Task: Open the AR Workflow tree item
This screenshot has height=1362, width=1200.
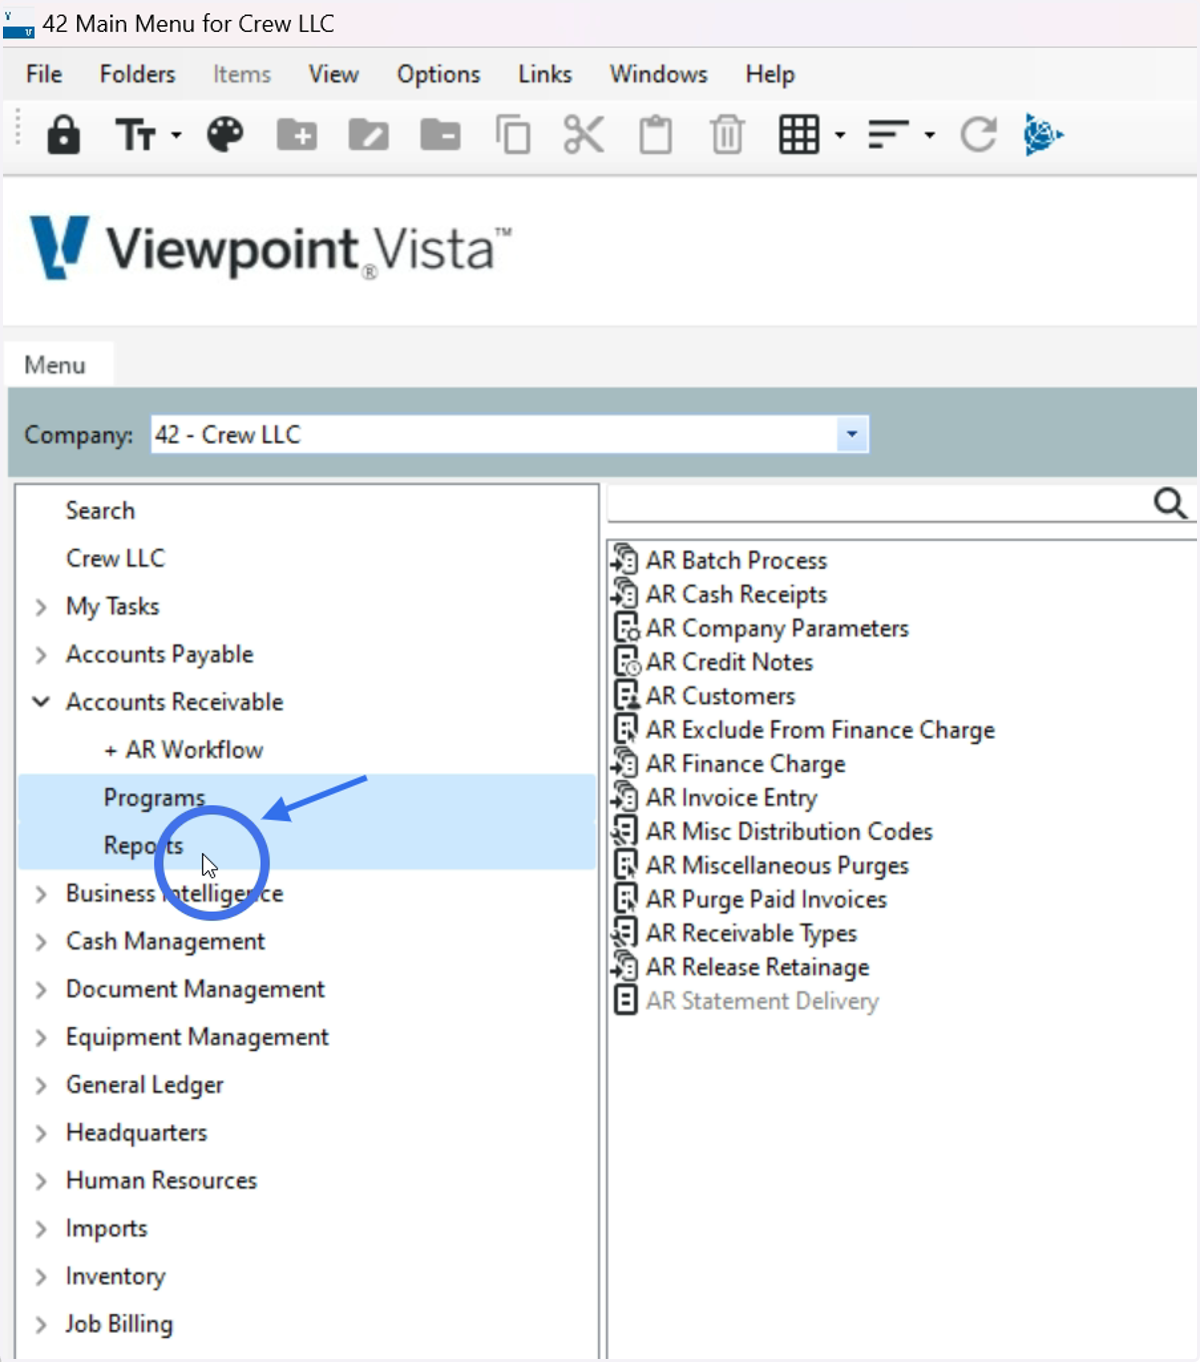Action: (184, 750)
